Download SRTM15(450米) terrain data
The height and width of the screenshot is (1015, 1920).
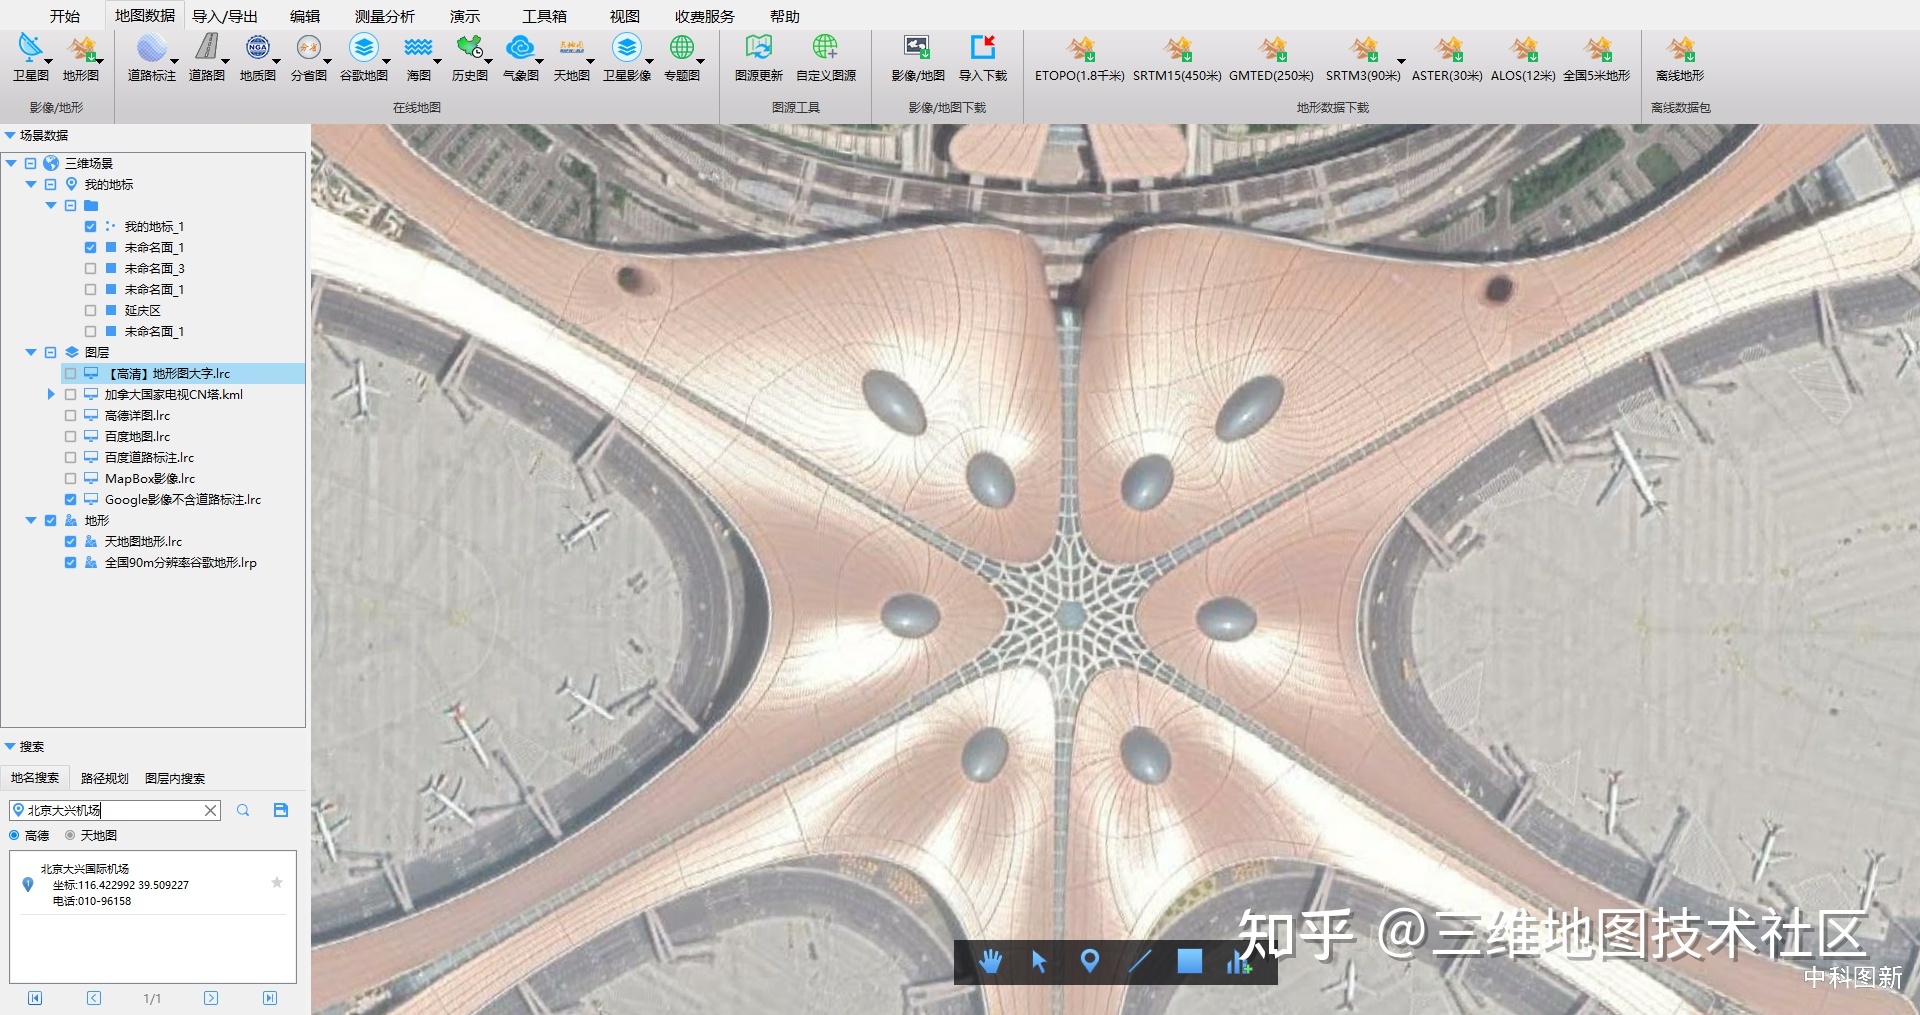click(1177, 58)
